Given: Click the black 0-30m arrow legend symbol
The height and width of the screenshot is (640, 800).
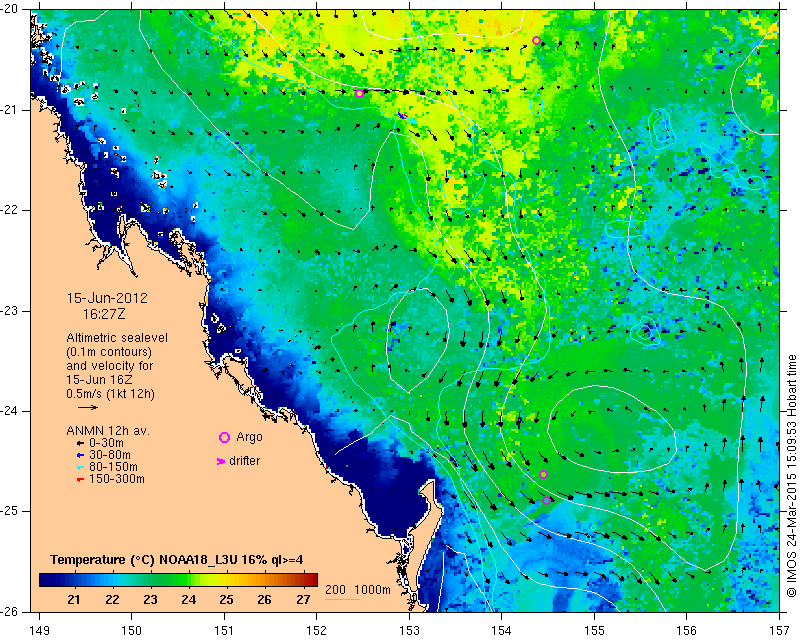Looking at the screenshot, I should pyautogui.click(x=80, y=444).
